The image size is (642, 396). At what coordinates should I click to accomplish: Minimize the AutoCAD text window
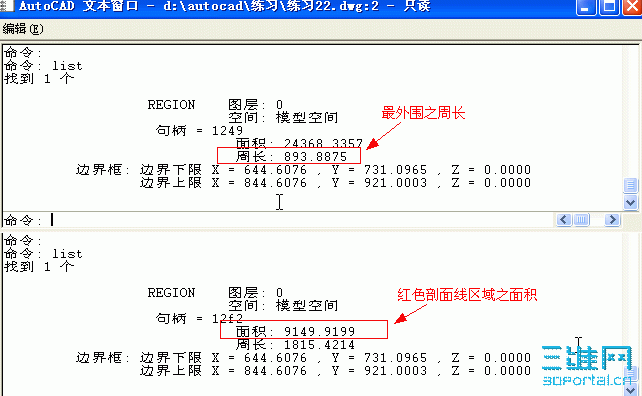point(585,7)
